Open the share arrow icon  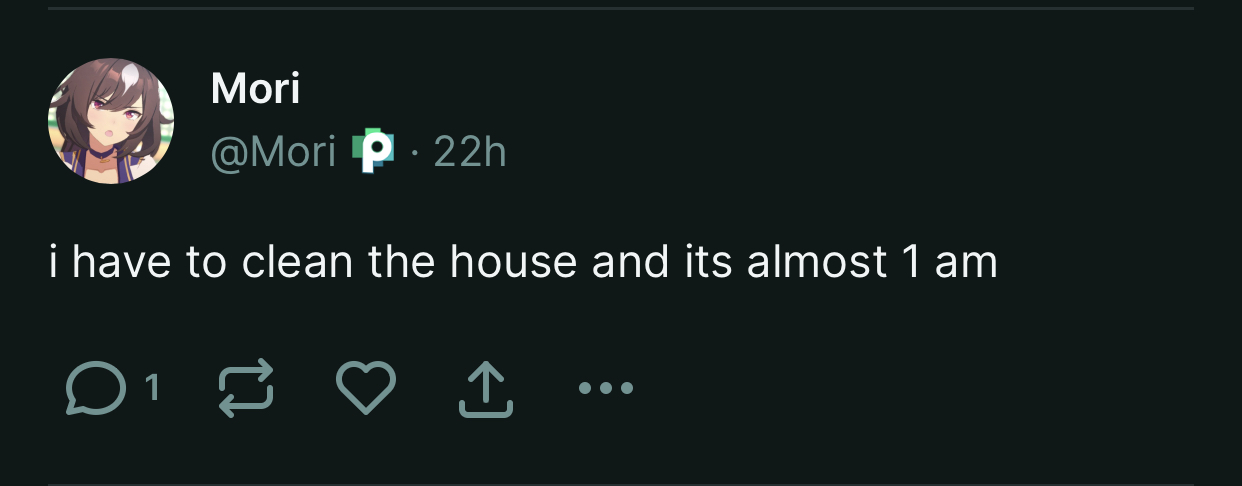coord(486,388)
